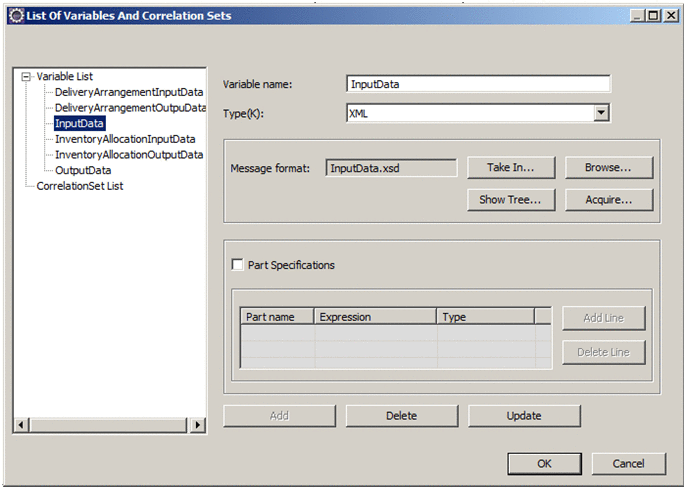687x491 pixels.
Task: Click into the Variable name field
Action: (477, 85)
